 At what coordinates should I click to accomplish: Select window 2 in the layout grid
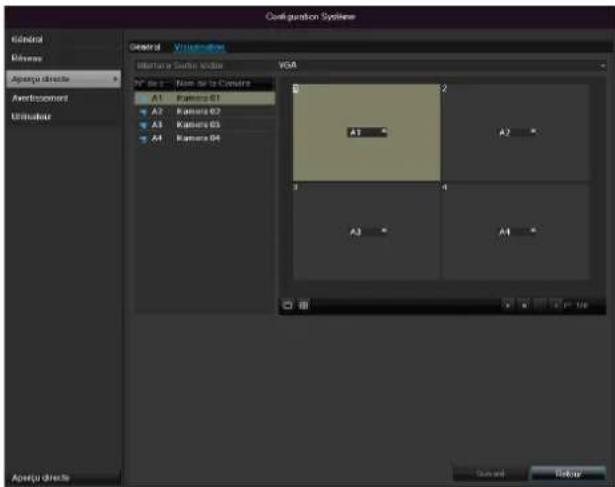pos(516,133)
